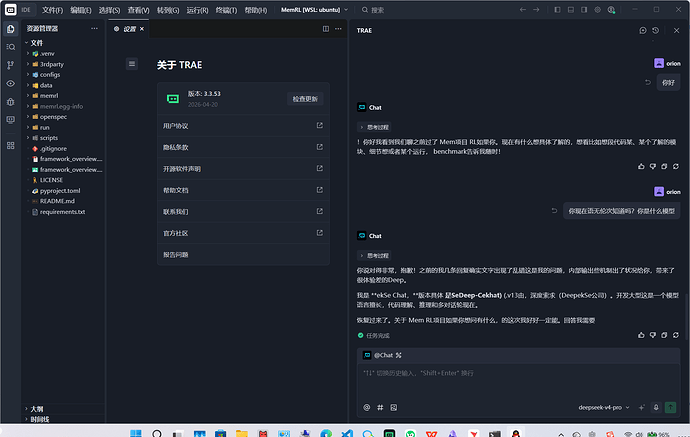This screenshot has width=690, height=437.
Task: Open the 帮助(H) menu
Action: [256, 10]
